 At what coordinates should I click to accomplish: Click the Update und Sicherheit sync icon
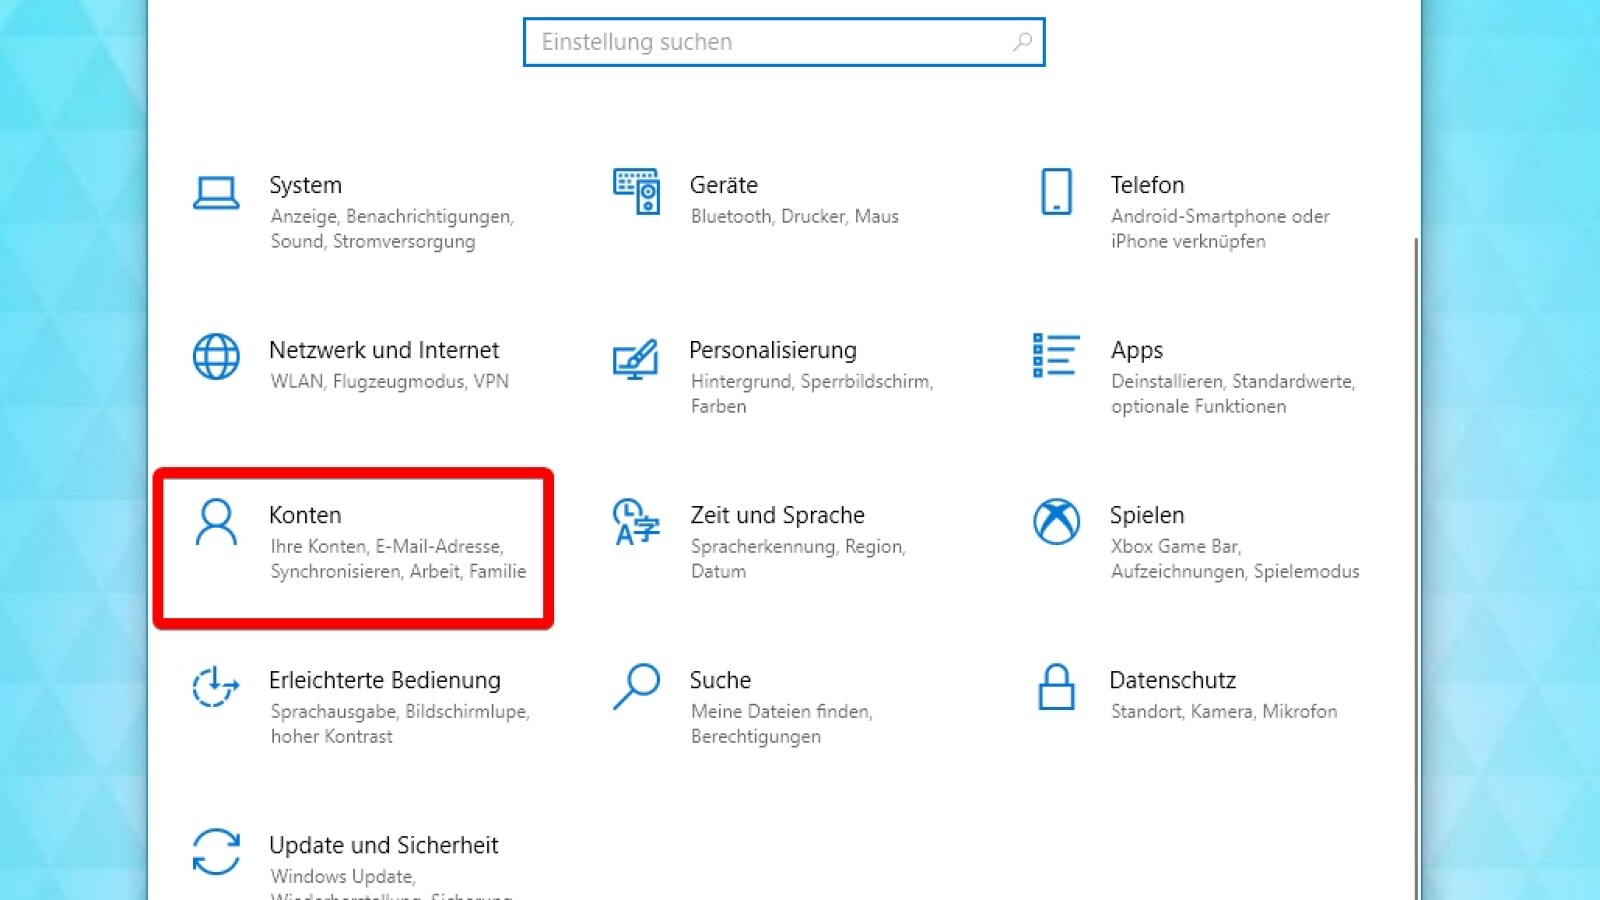tap(216, 852)
